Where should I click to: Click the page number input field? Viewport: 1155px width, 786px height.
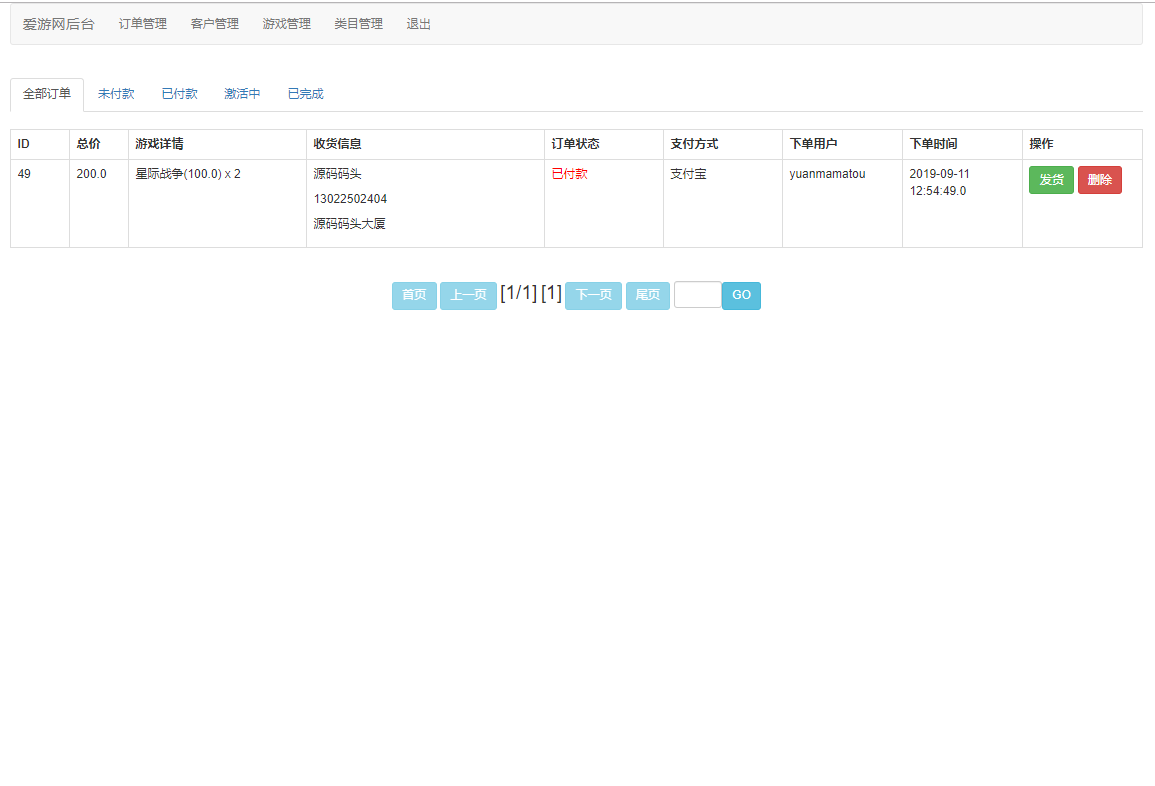[x=697, y=295]
